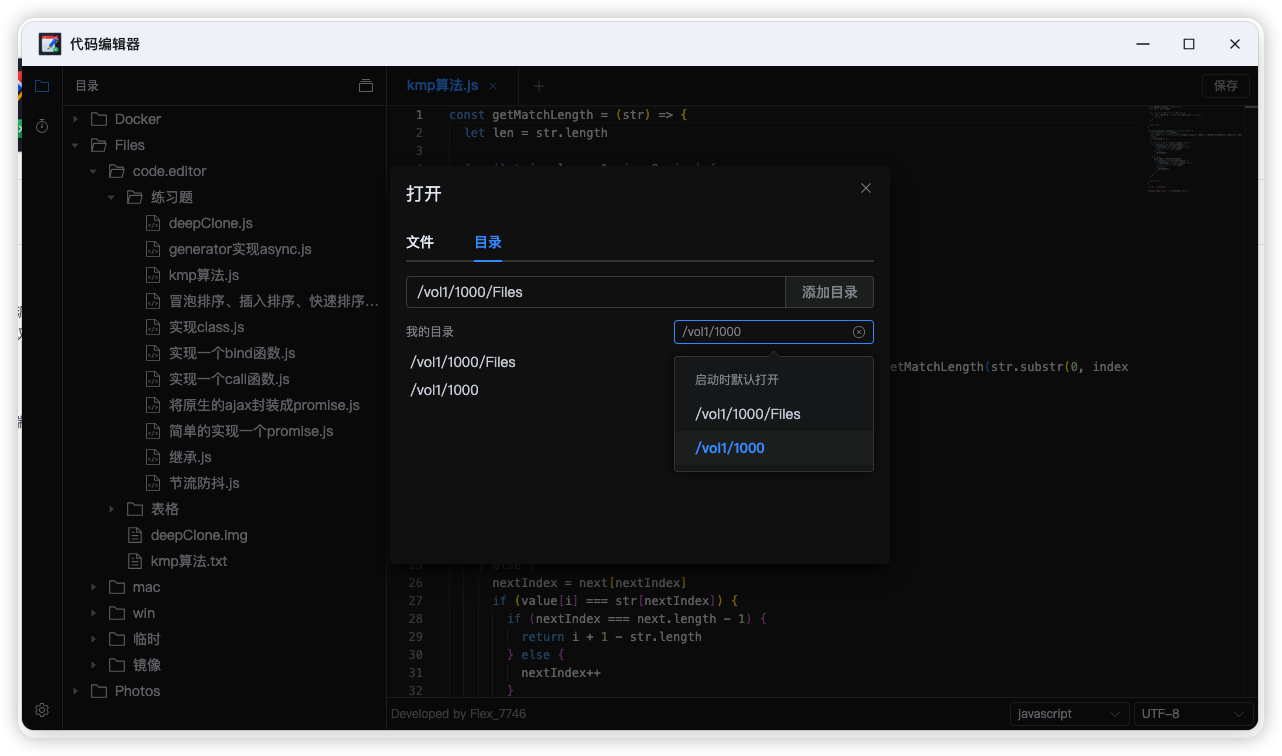Viewport: 1282px width, 756px height.
Task: Click the 添加目录 button
Action: (x=829, y=292)
